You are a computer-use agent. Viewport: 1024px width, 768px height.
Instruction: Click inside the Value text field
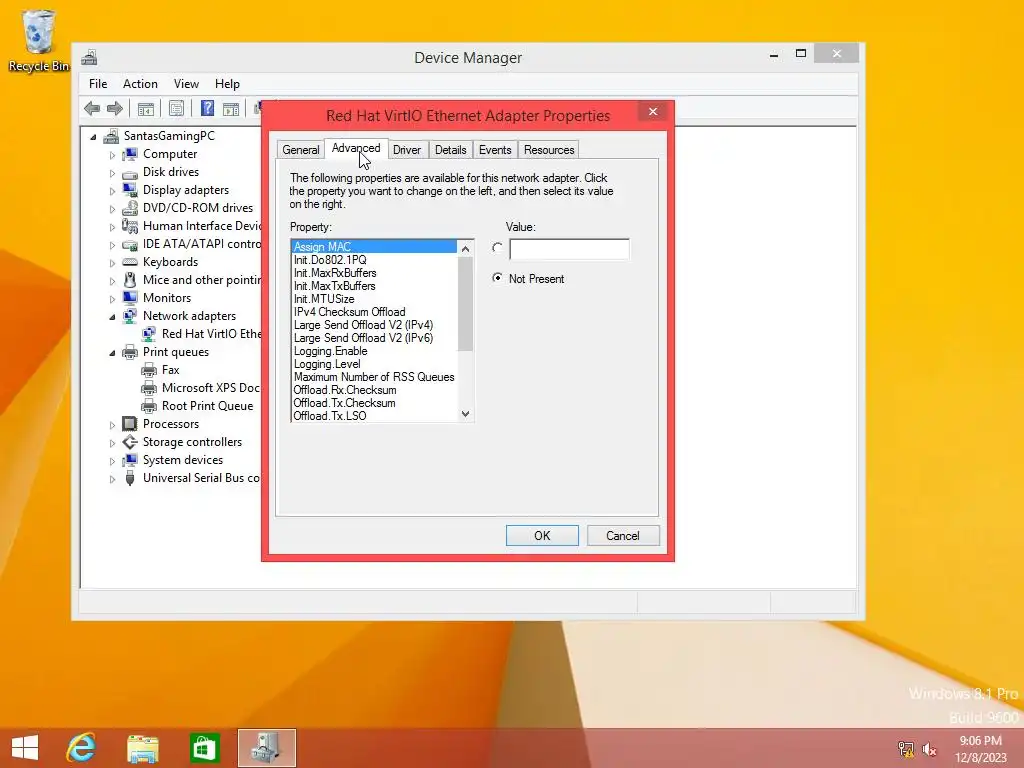pyautogui.click(x=569, y=249)
